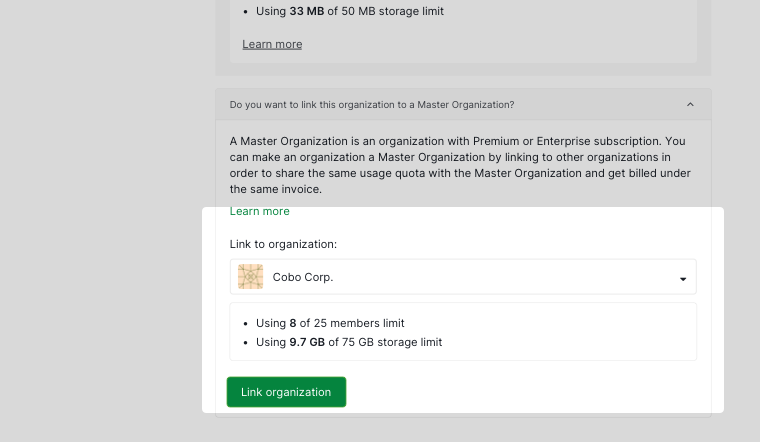Collapse the Master Organization section chevron
Screen dimensions: 760x442
coord(690,104)
